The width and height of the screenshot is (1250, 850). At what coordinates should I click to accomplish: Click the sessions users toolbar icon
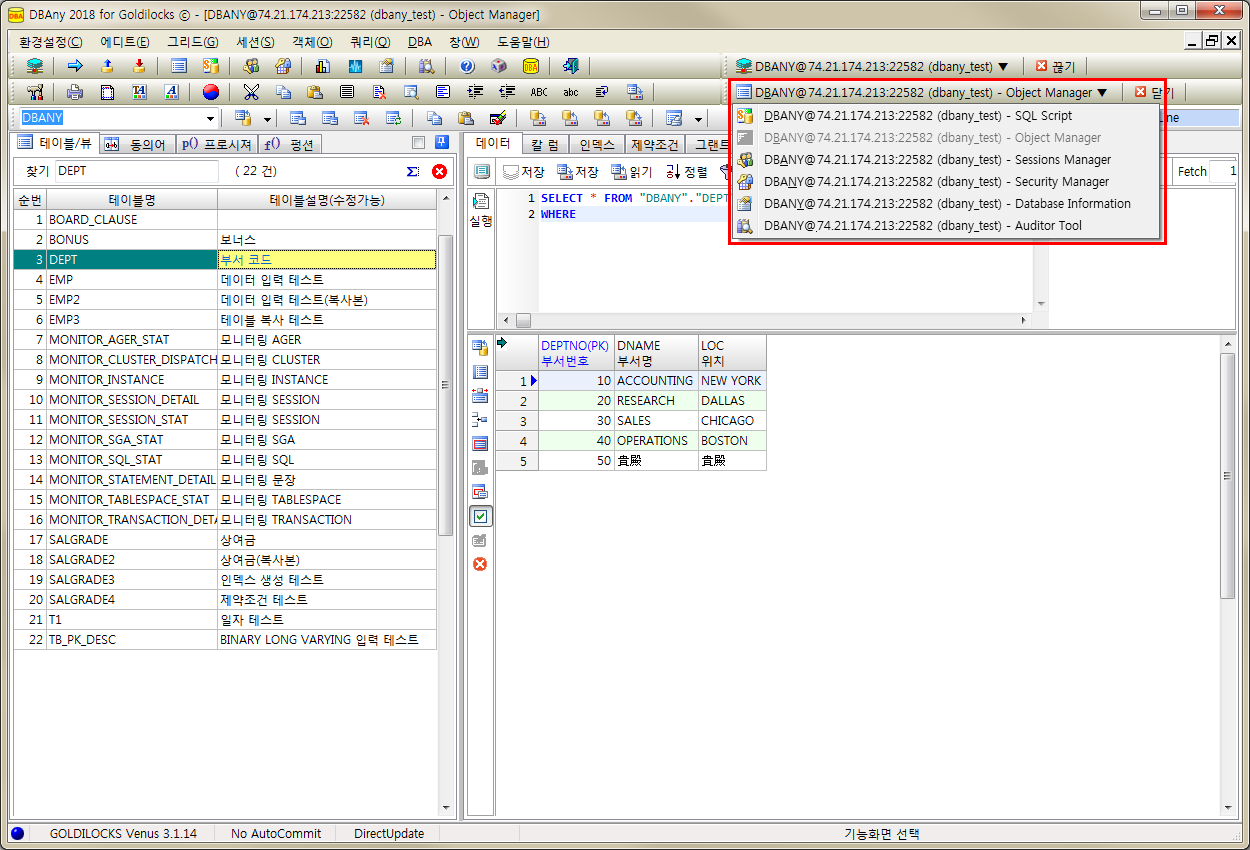251,67
